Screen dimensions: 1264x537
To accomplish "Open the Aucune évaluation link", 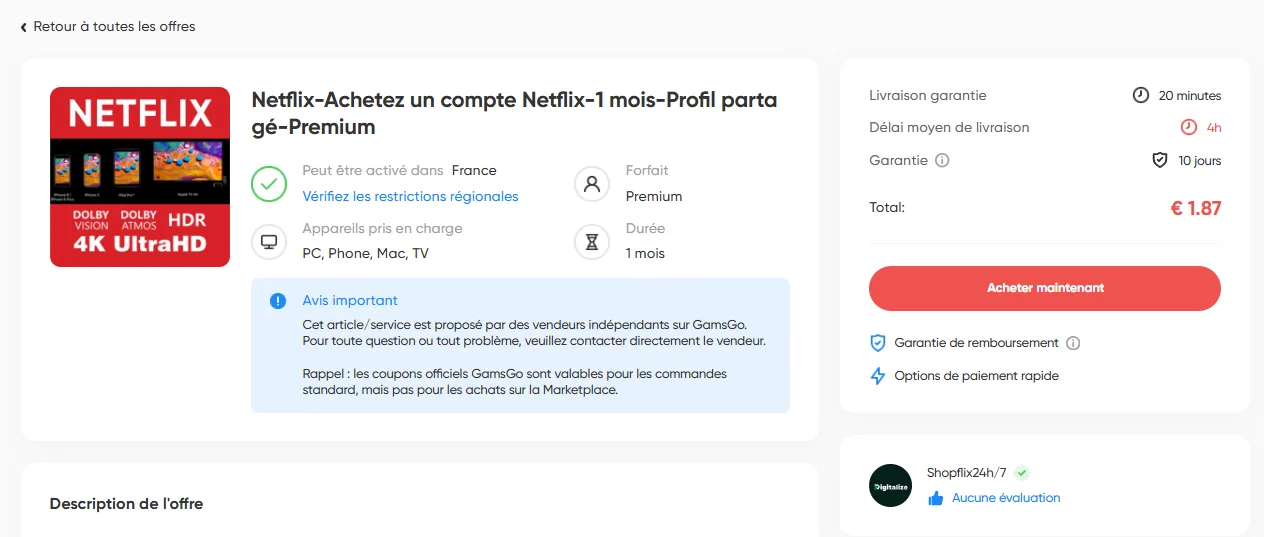I will (x=1006, y=498).
